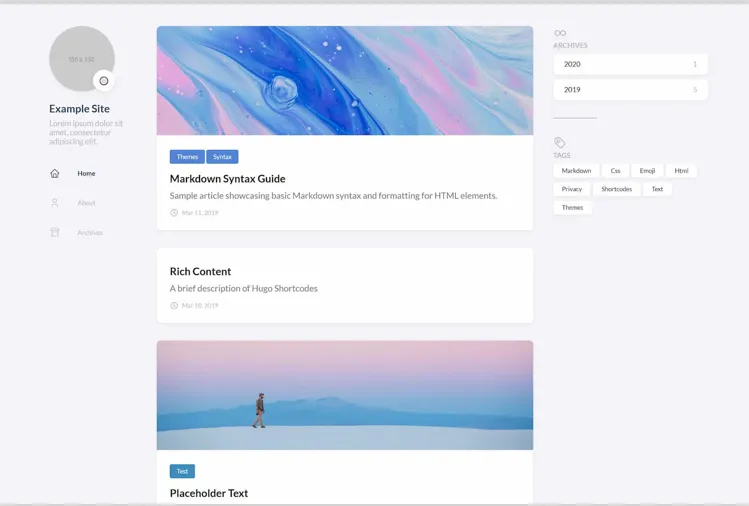The image size is (749, 506).
Task: Open the Markdown Syntax Guide cover image
Action: pyautogui.click(x=345, y=80)
